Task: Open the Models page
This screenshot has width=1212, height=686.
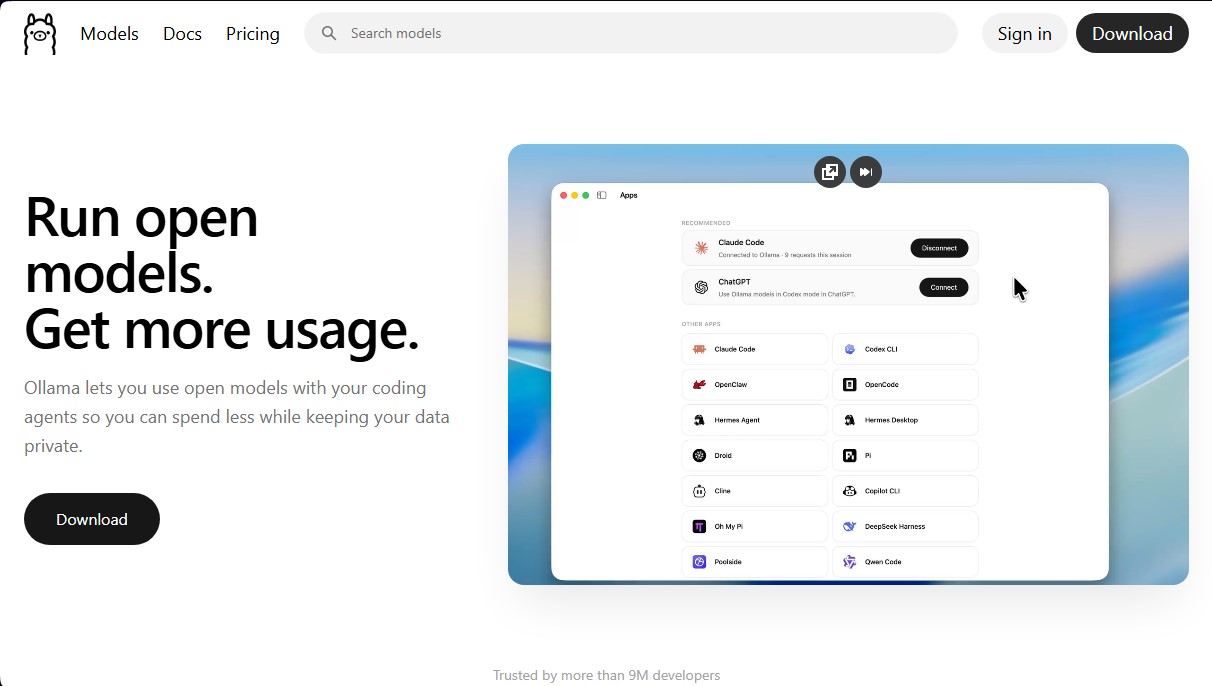Action: tap(110, 34)
